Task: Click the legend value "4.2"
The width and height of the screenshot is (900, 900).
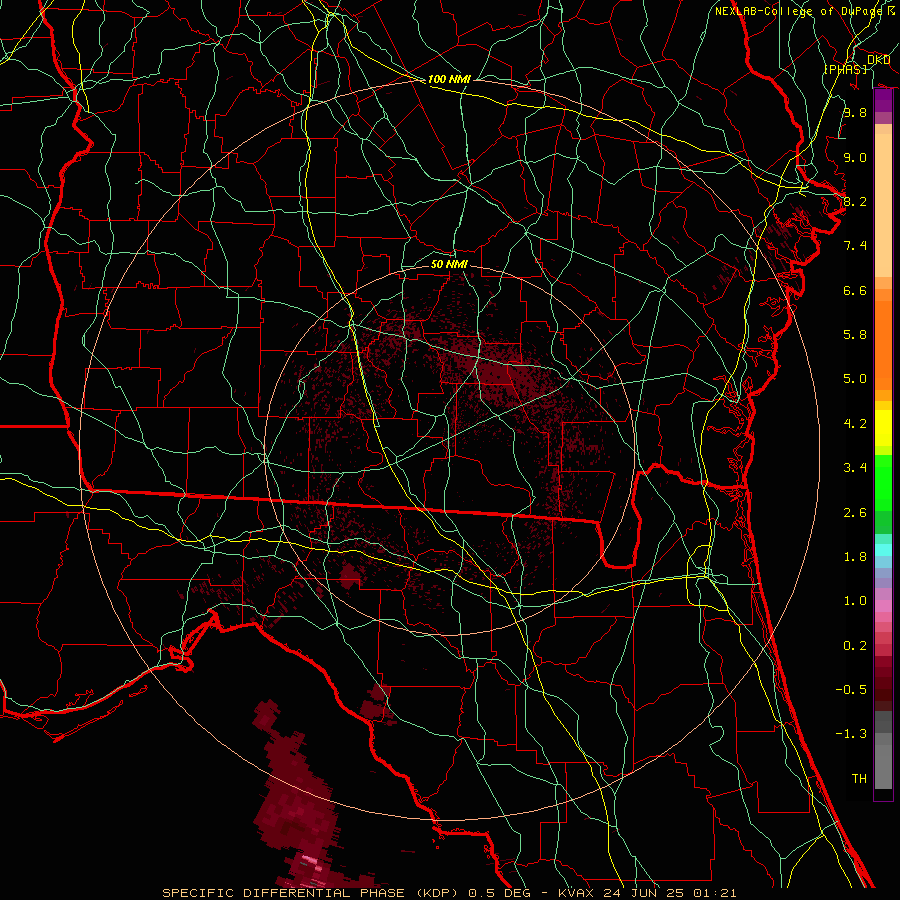Action: [855, 424]
